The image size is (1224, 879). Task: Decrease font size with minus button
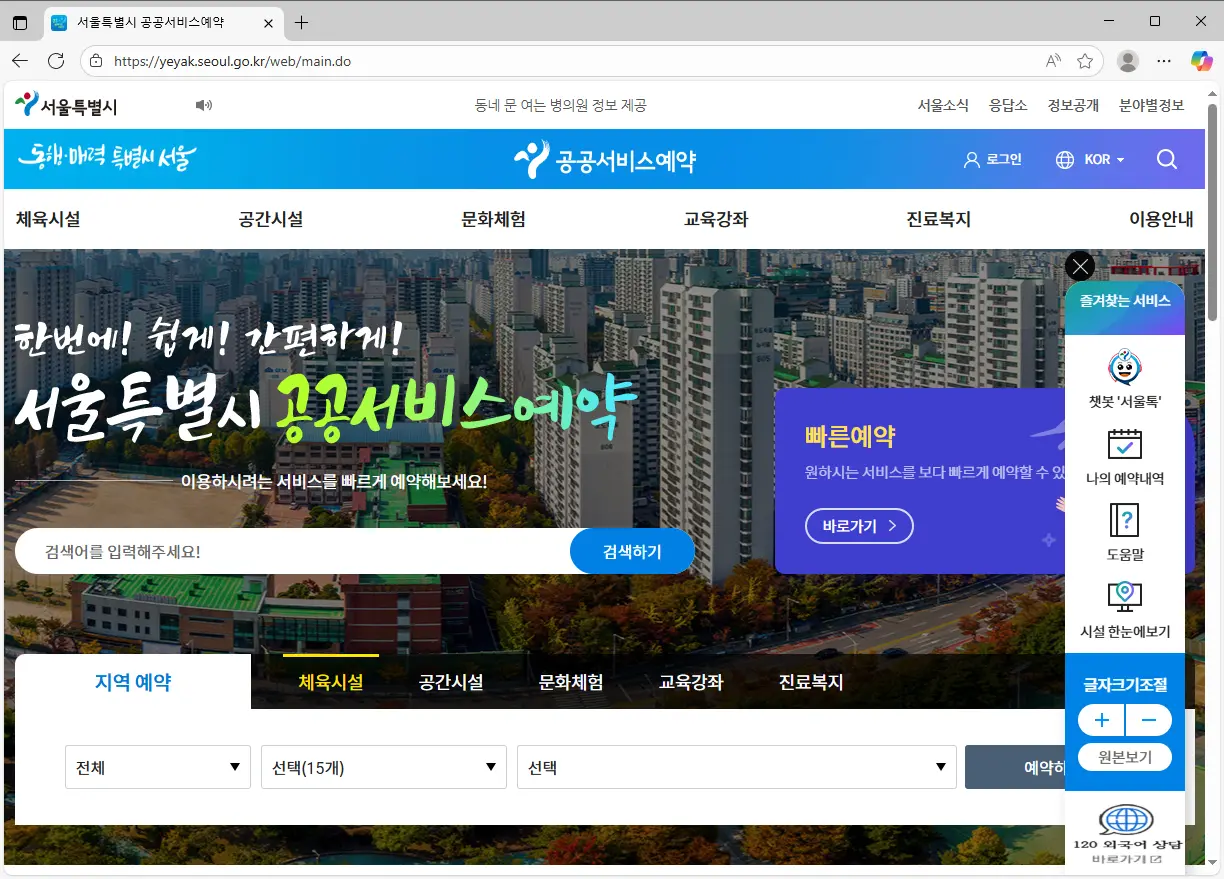pos(1149,720)
